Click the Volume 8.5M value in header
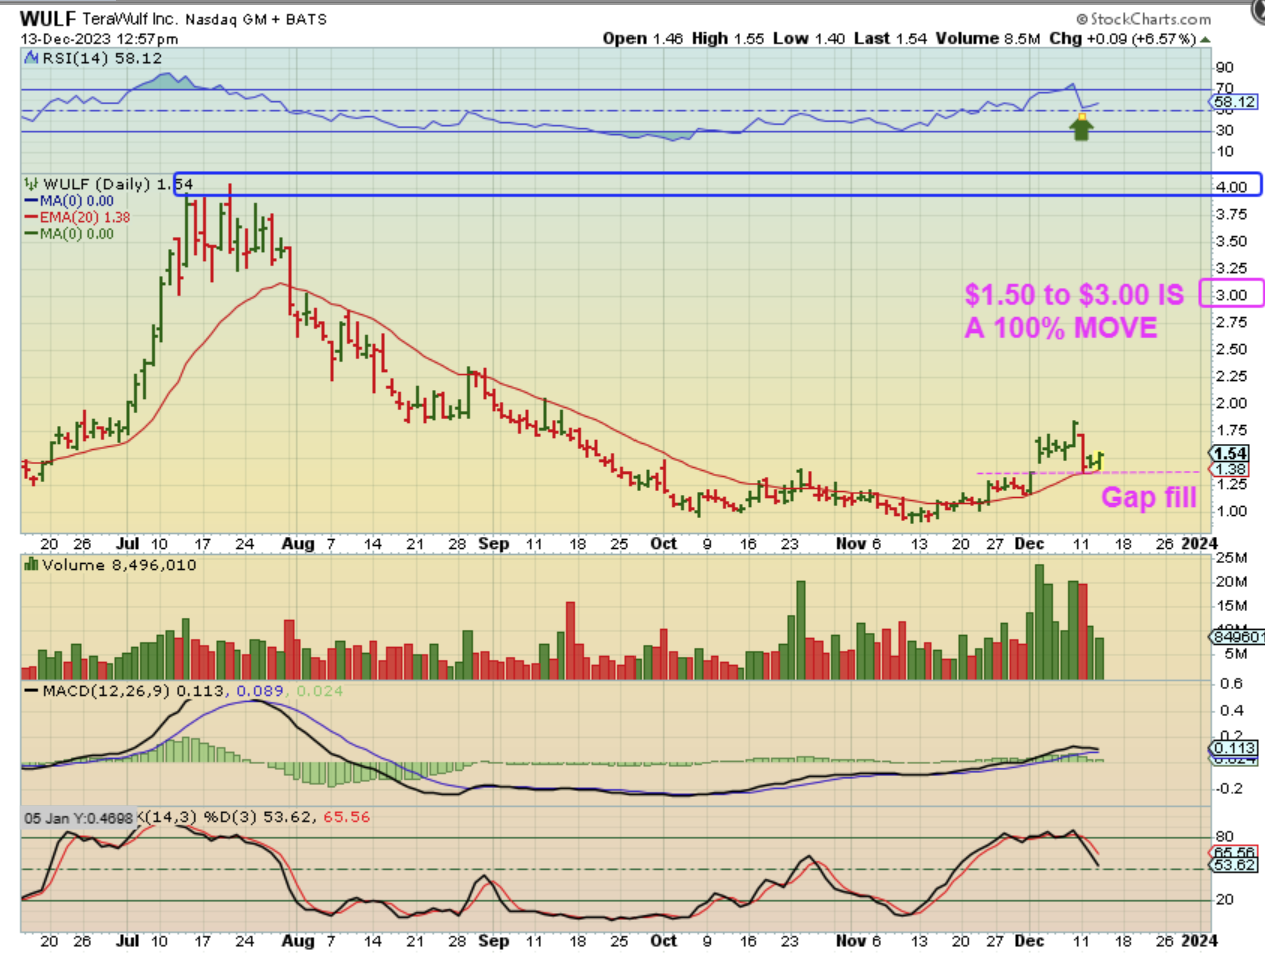 pyautogui.click(x=988, y=38)
